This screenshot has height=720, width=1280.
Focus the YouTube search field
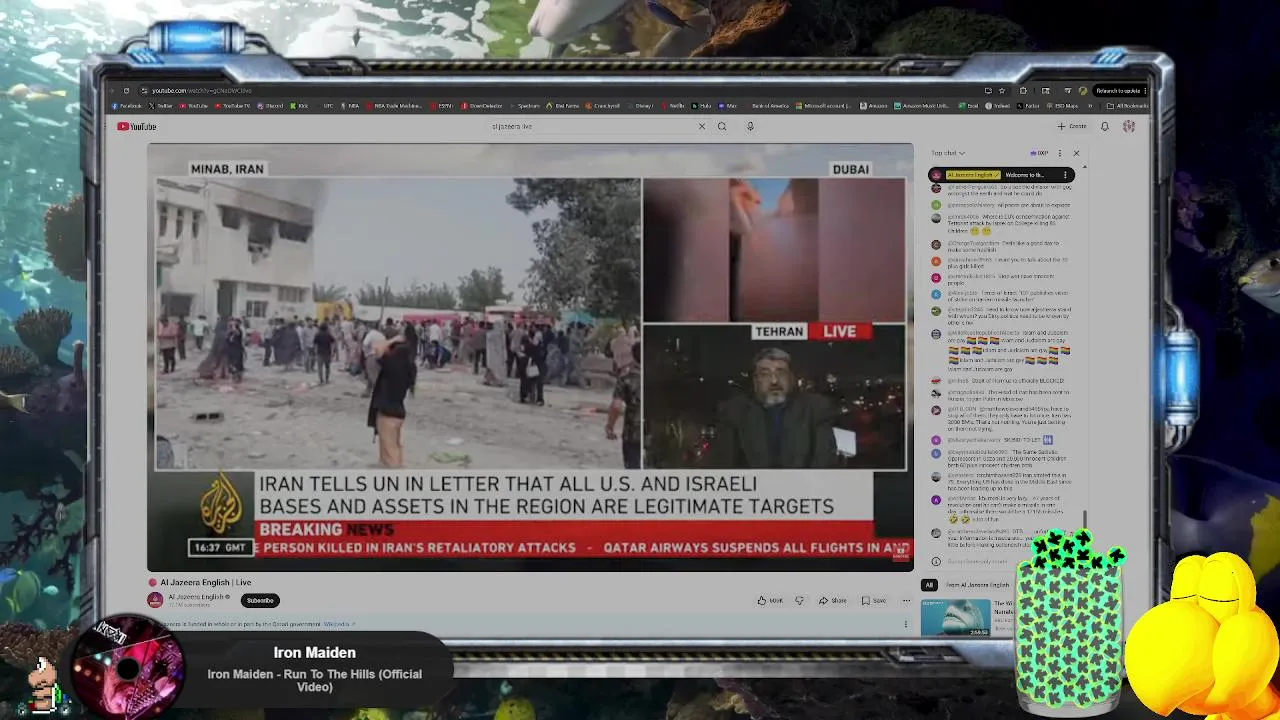(590, 126)
